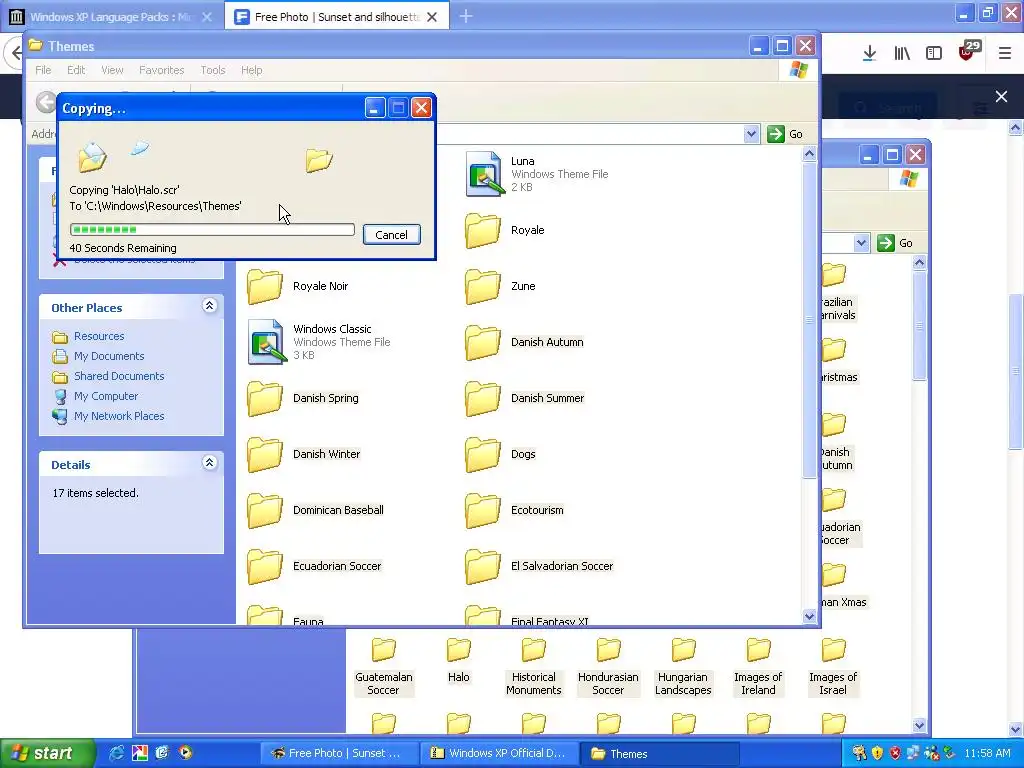This screenshot has height=768, width=1024.
Task: Go to the Resources folder link
Action: tap(99, 336)
